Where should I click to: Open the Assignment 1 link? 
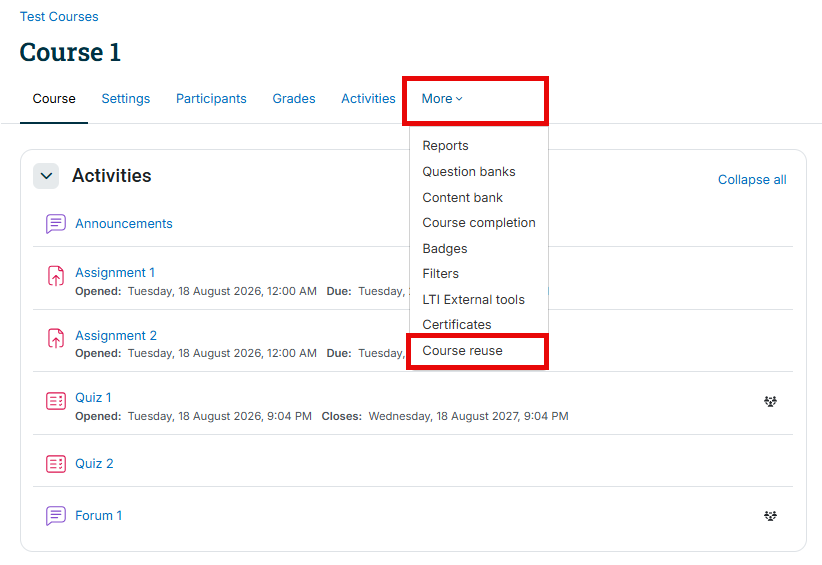tap(115, 273)
